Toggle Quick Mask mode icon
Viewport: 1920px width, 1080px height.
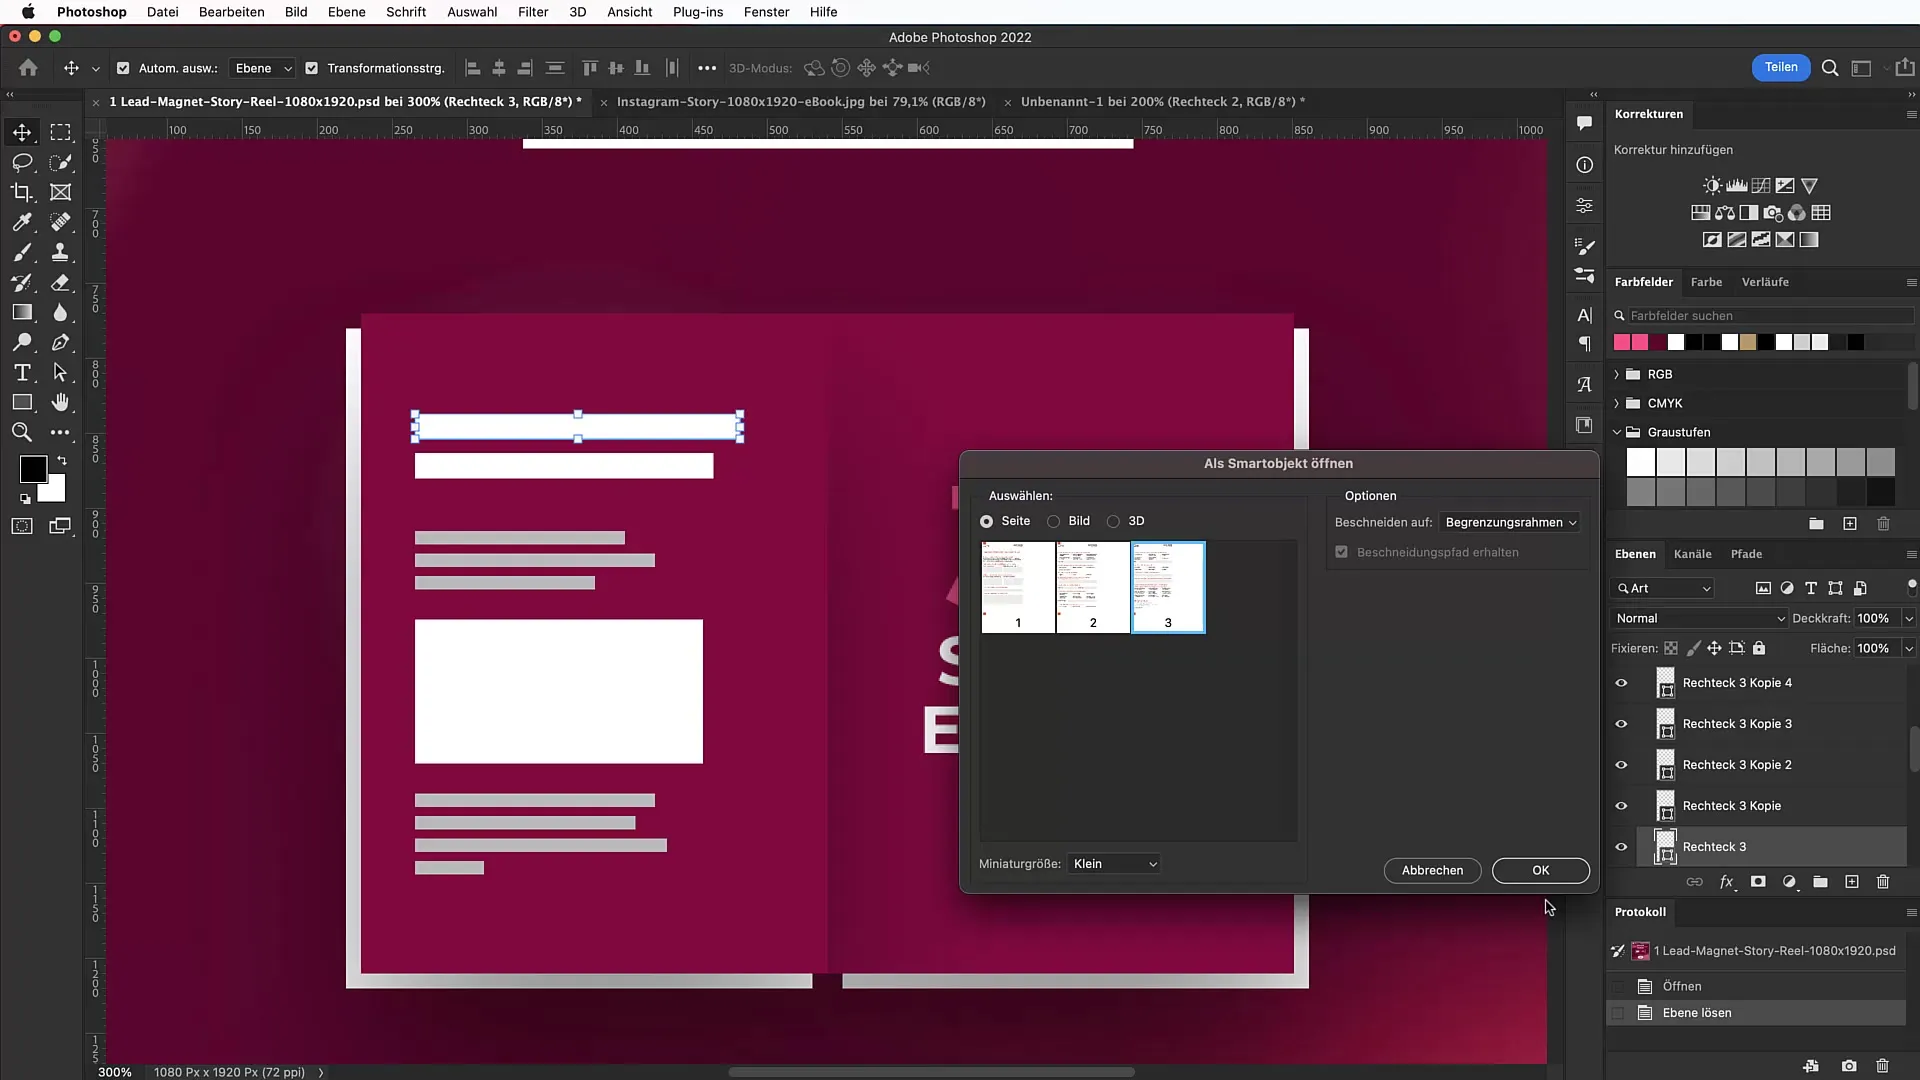click(22, 526)
